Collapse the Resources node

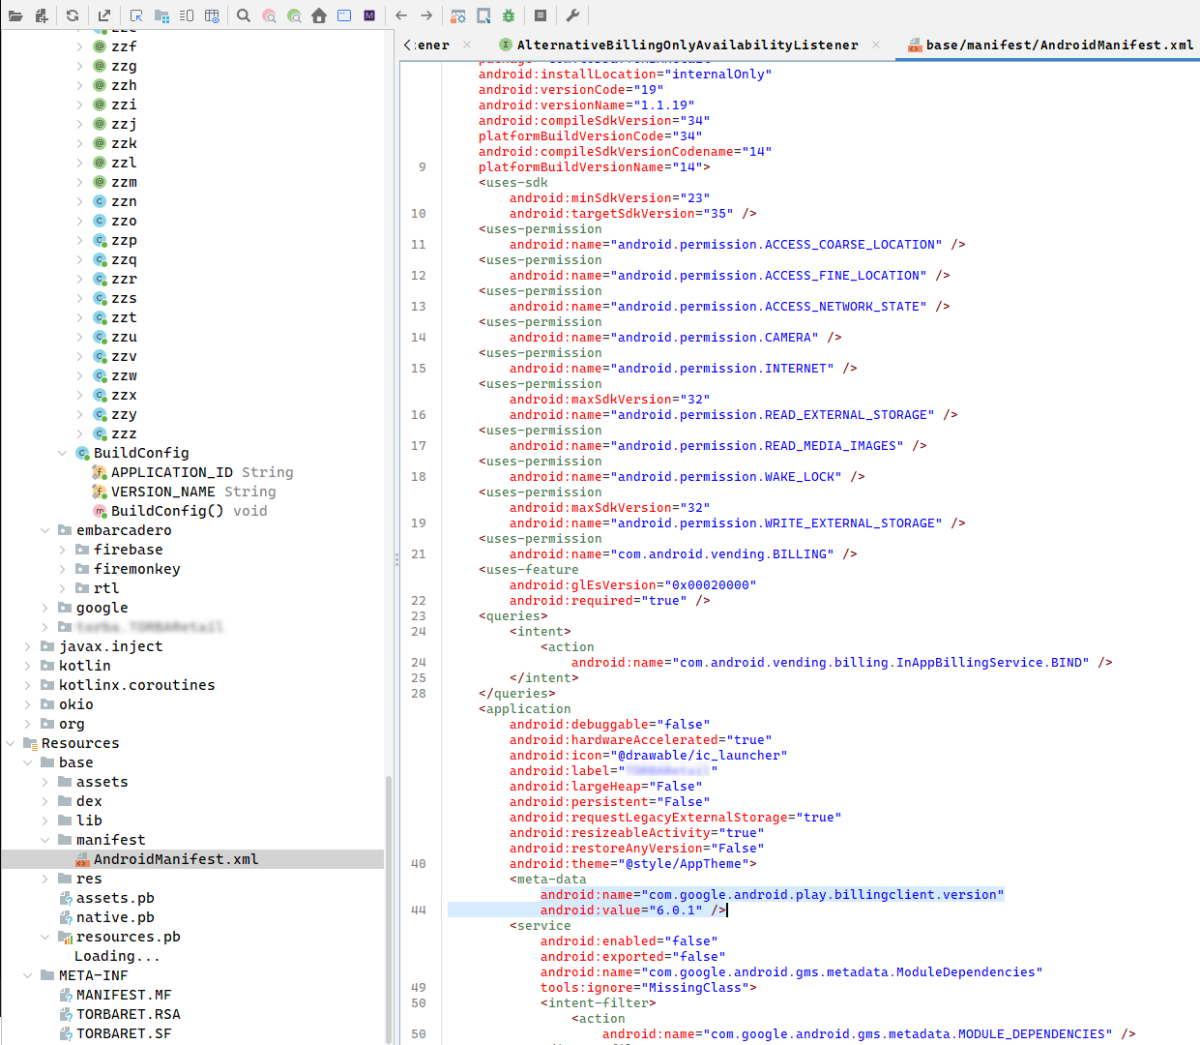click(x=11, y=743)
